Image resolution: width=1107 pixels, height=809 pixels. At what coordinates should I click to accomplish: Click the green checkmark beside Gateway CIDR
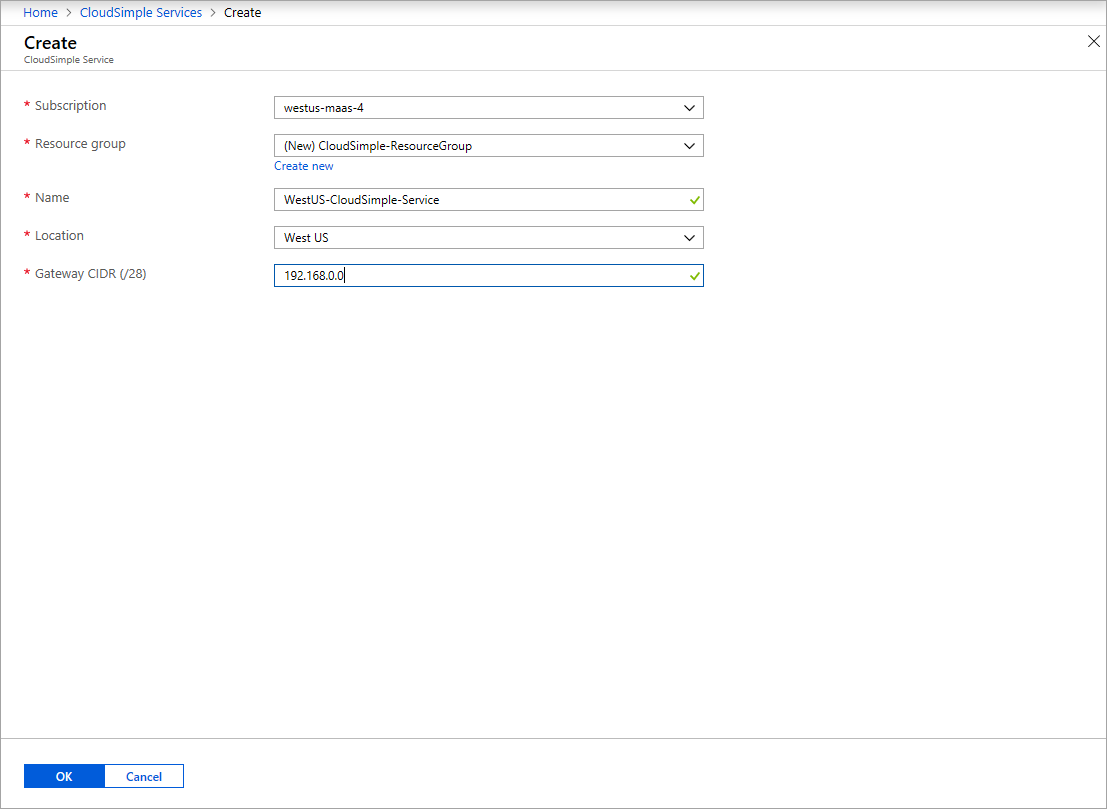(x=693, y=275)
